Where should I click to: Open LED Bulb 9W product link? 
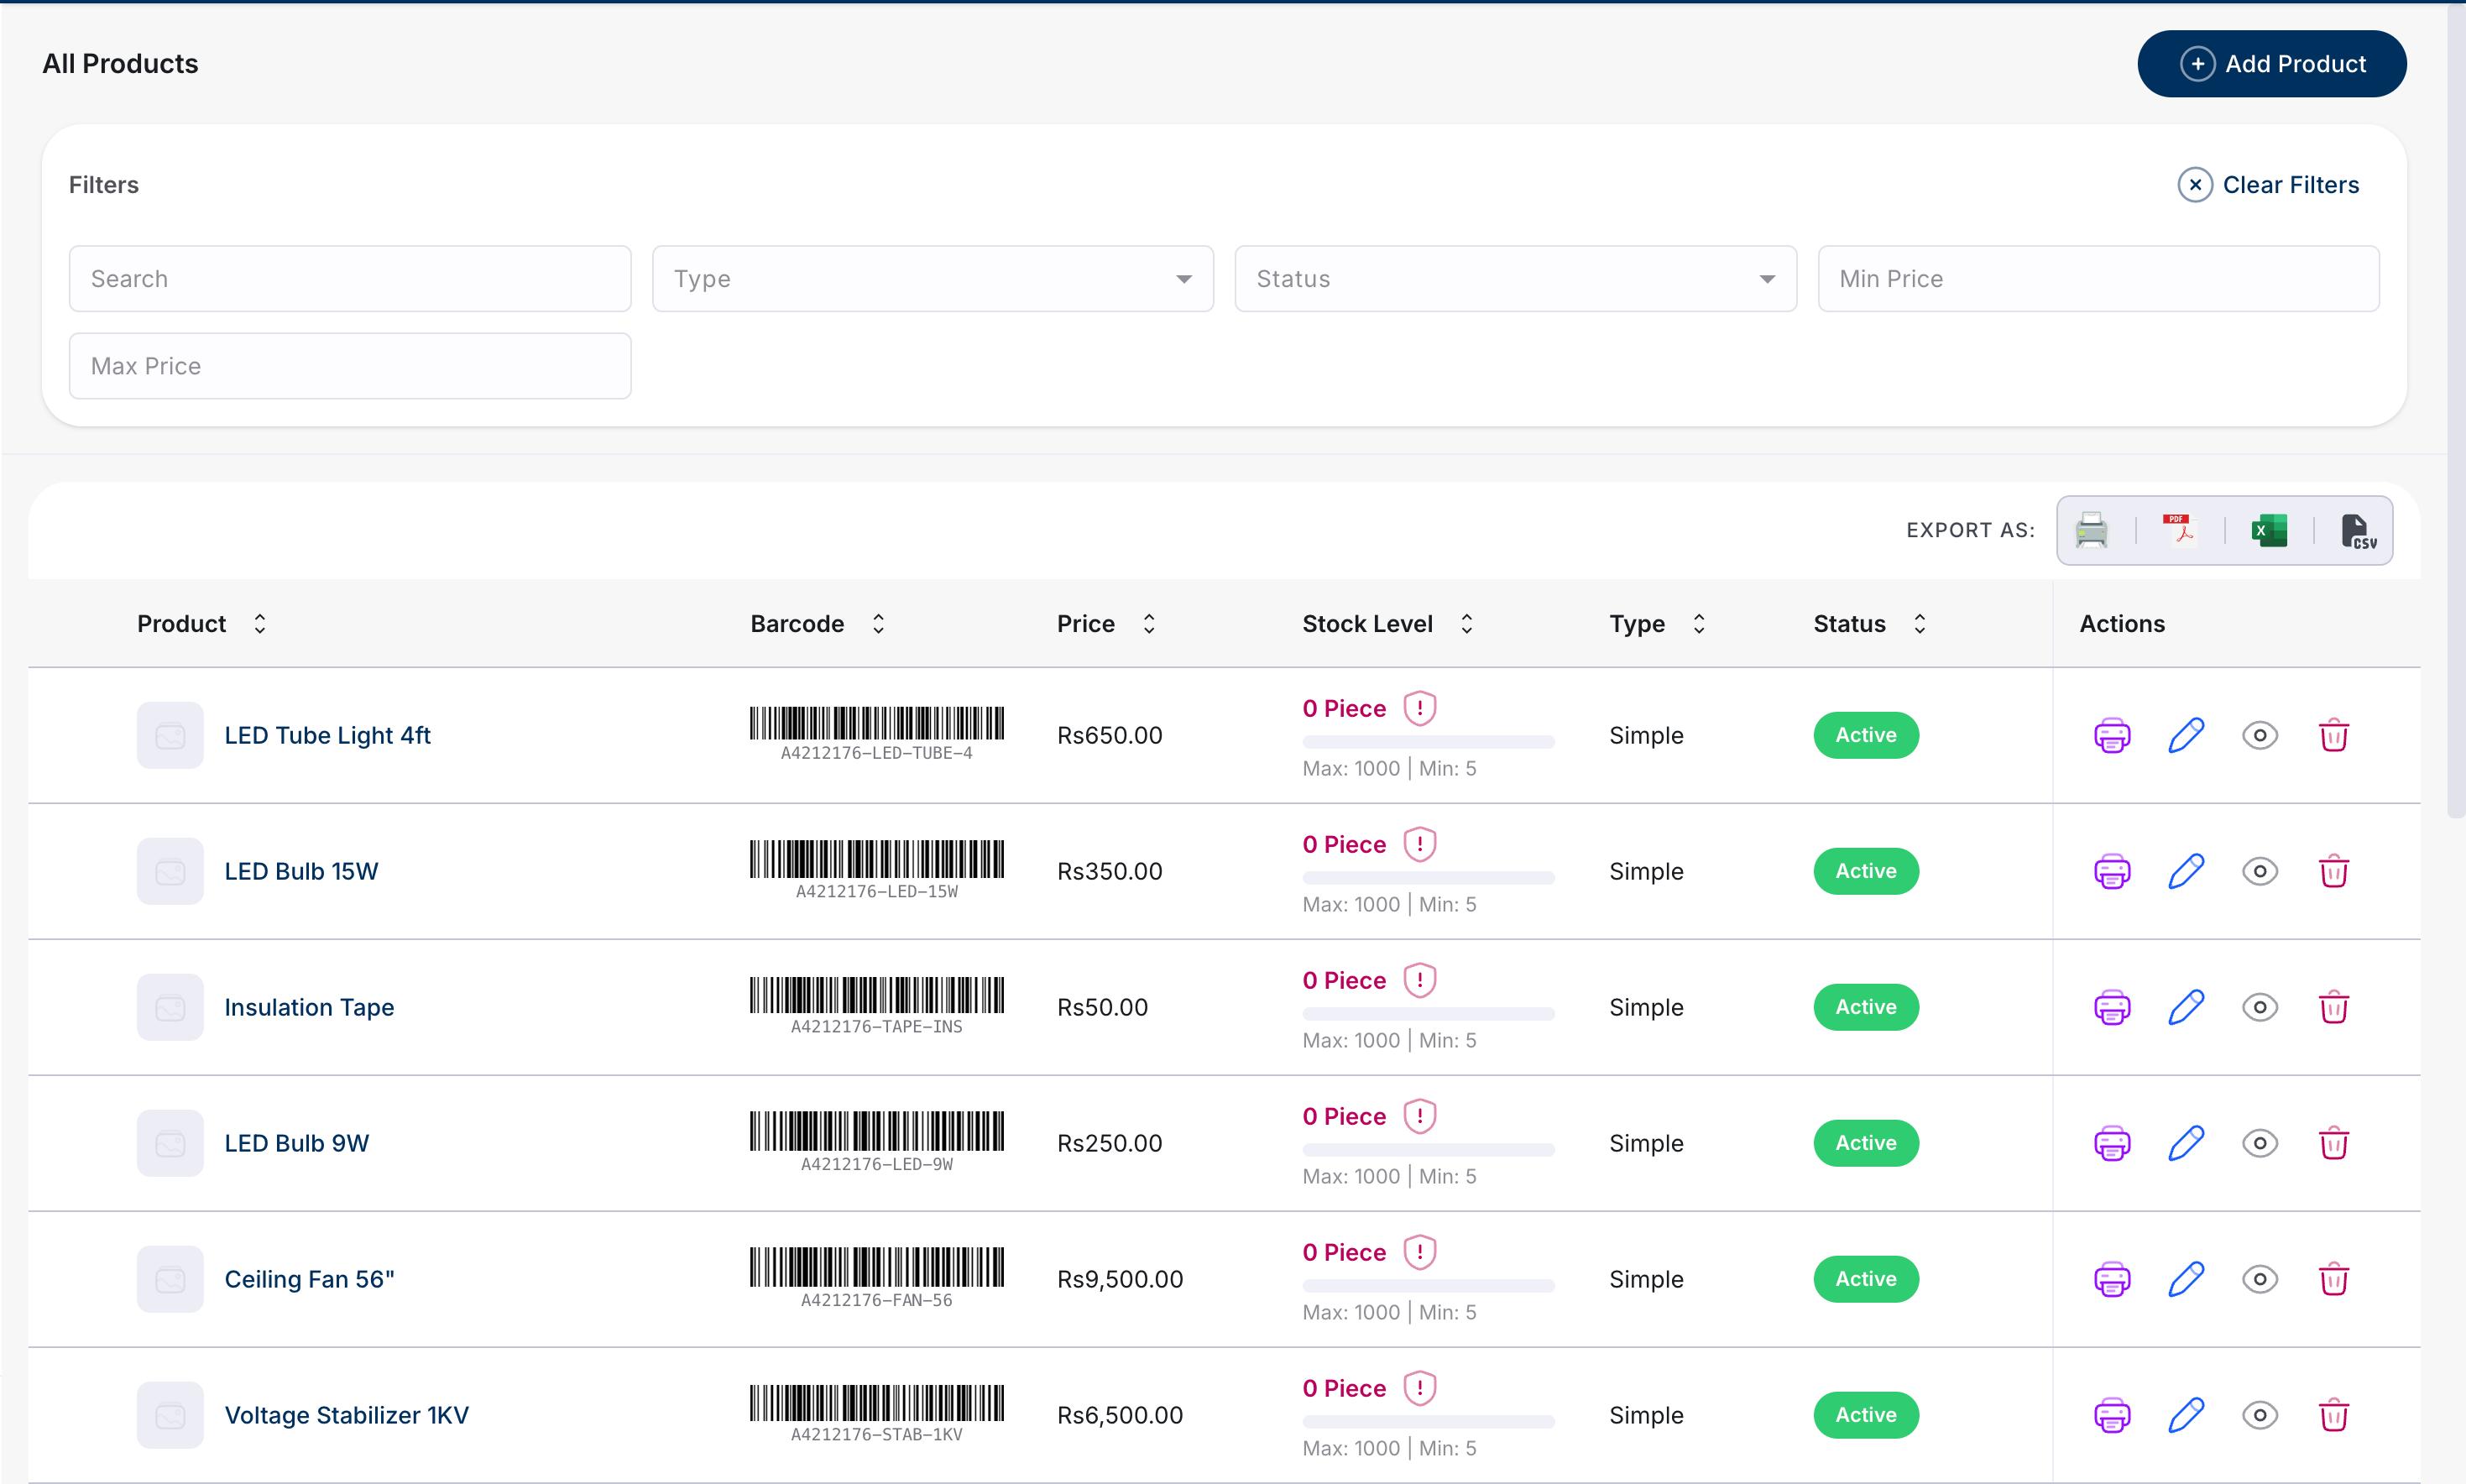(297, 1144)
